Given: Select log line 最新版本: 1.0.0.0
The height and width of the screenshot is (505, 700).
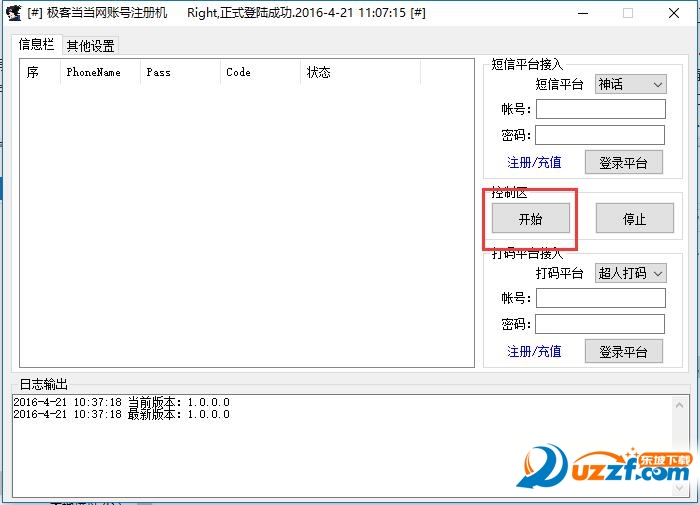Looking at the screenshot, I should click(121, 414).
